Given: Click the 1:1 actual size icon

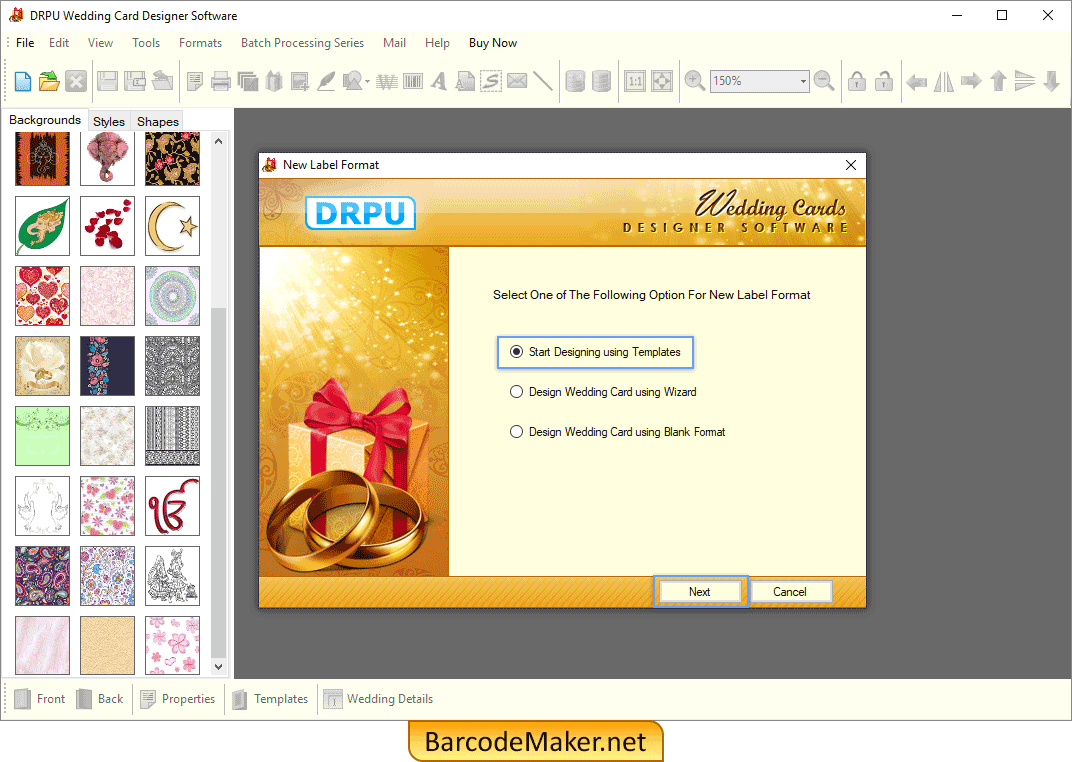Looking at the screenshot, I should point(635,81).
